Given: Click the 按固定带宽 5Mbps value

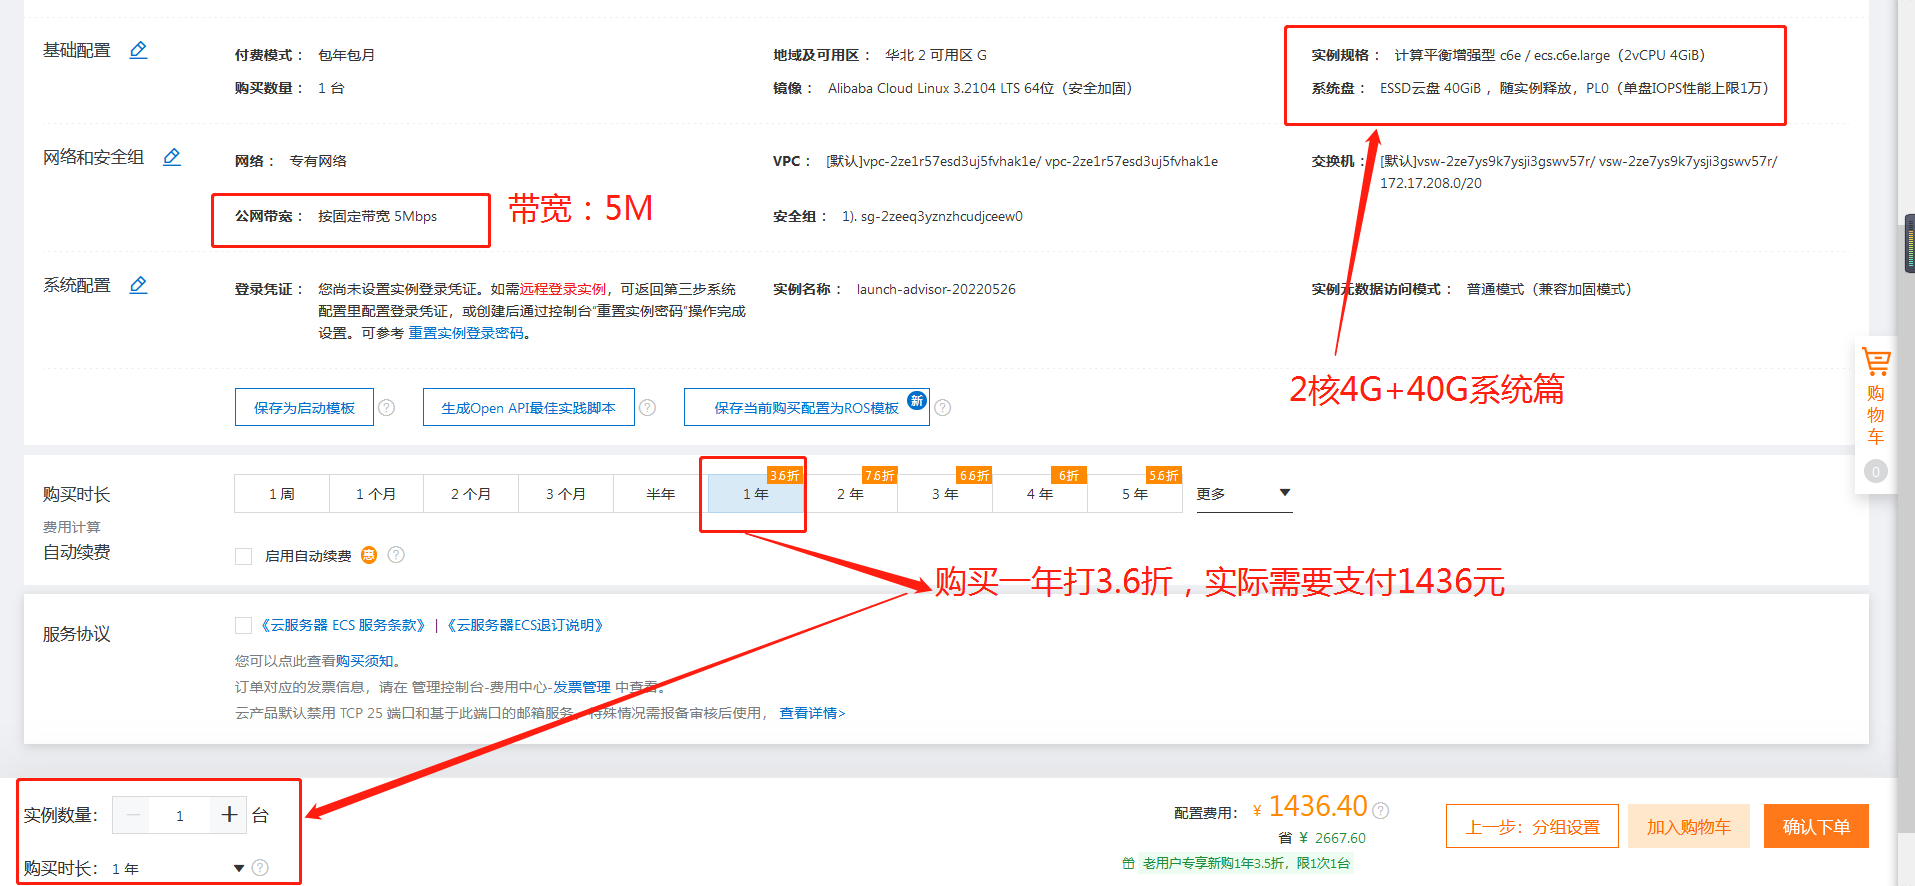Looking at the screenshot, I should point(378,216).
